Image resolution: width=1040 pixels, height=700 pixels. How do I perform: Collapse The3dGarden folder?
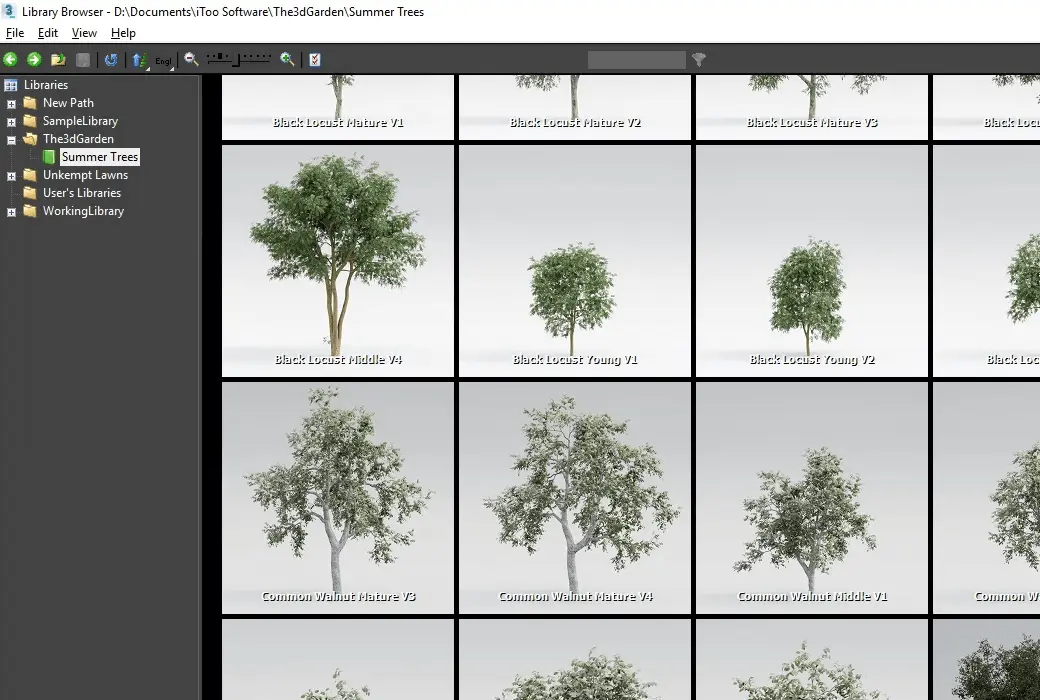pyautogui.click(x=11, y=139)
